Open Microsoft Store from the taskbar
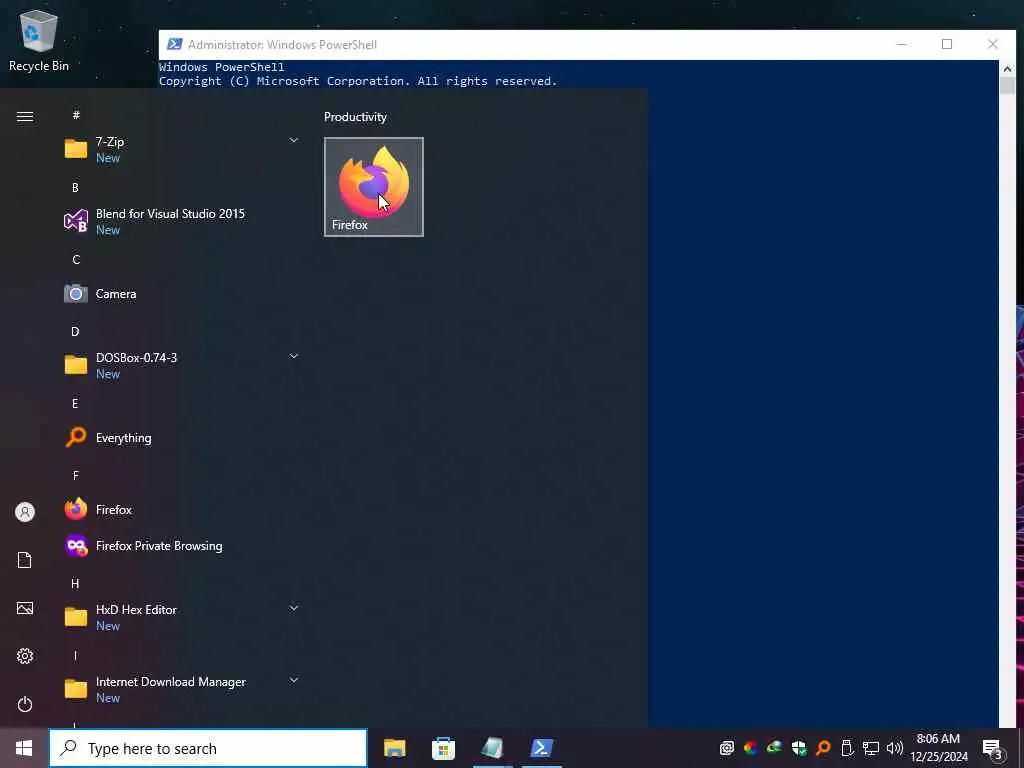 tap(443, 748)
